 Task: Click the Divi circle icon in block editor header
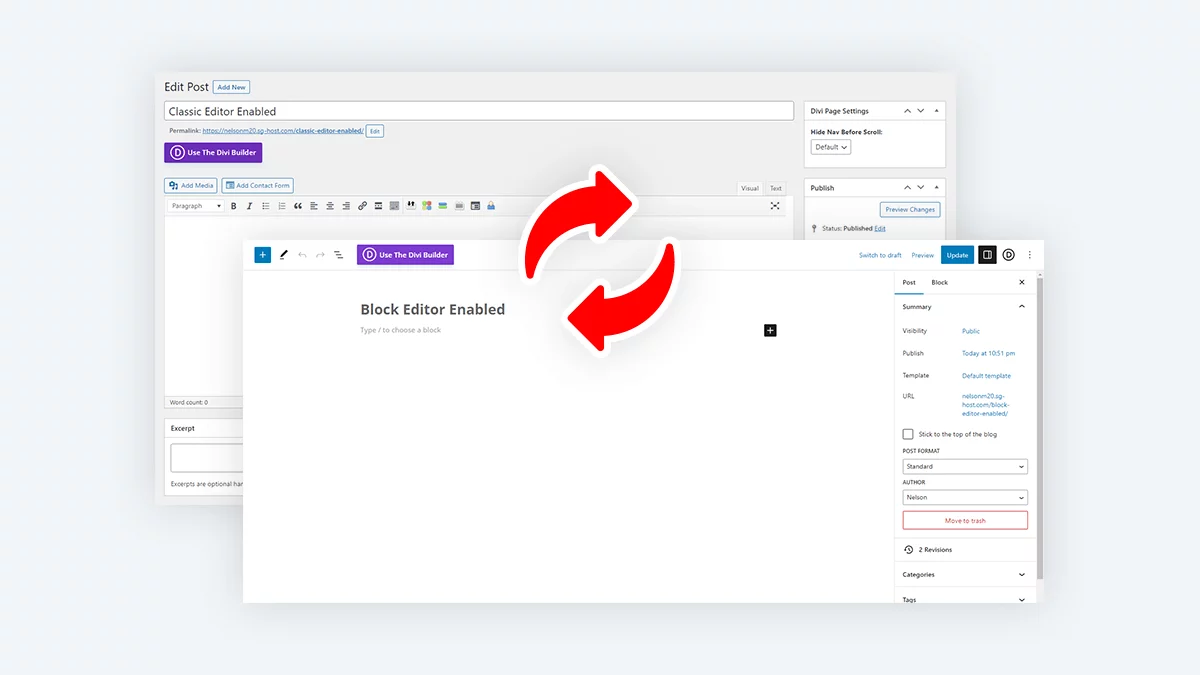1009,255
